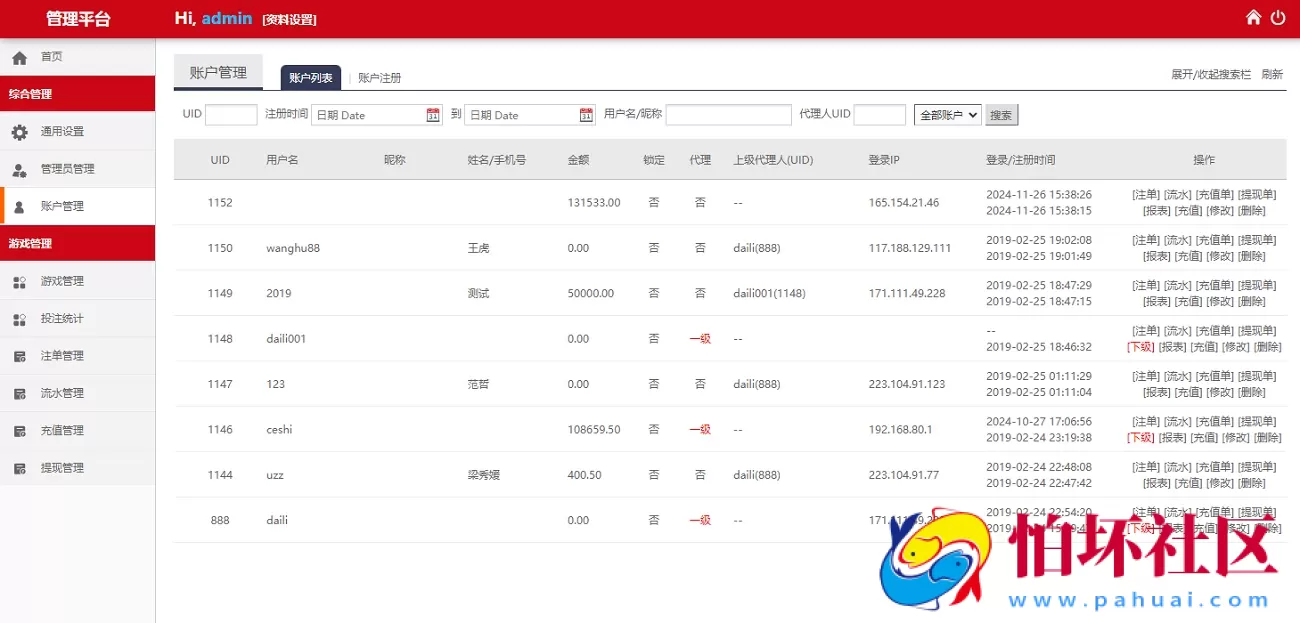Image resolution: width=1300 pixels, height=623 pixels.
Task: Select the 流水管理 sidebar icon
Action: pos(20,393)
